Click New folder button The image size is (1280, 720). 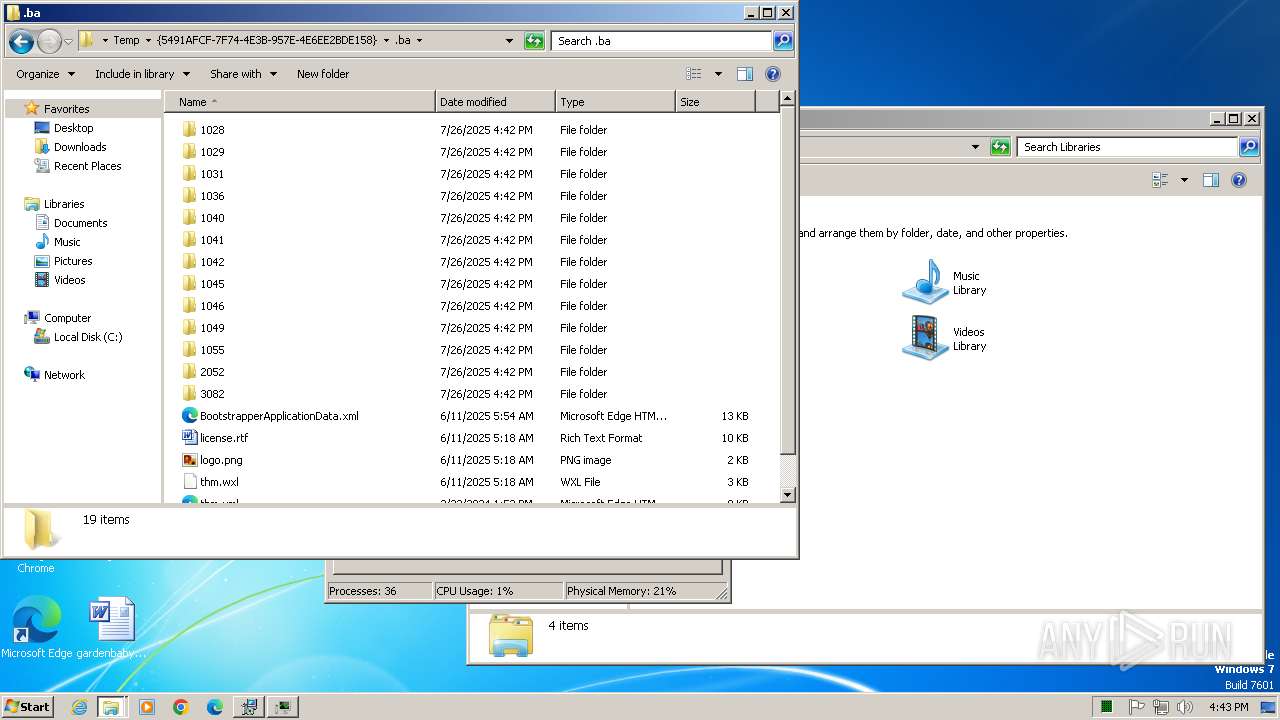click(x=323, y=74)
